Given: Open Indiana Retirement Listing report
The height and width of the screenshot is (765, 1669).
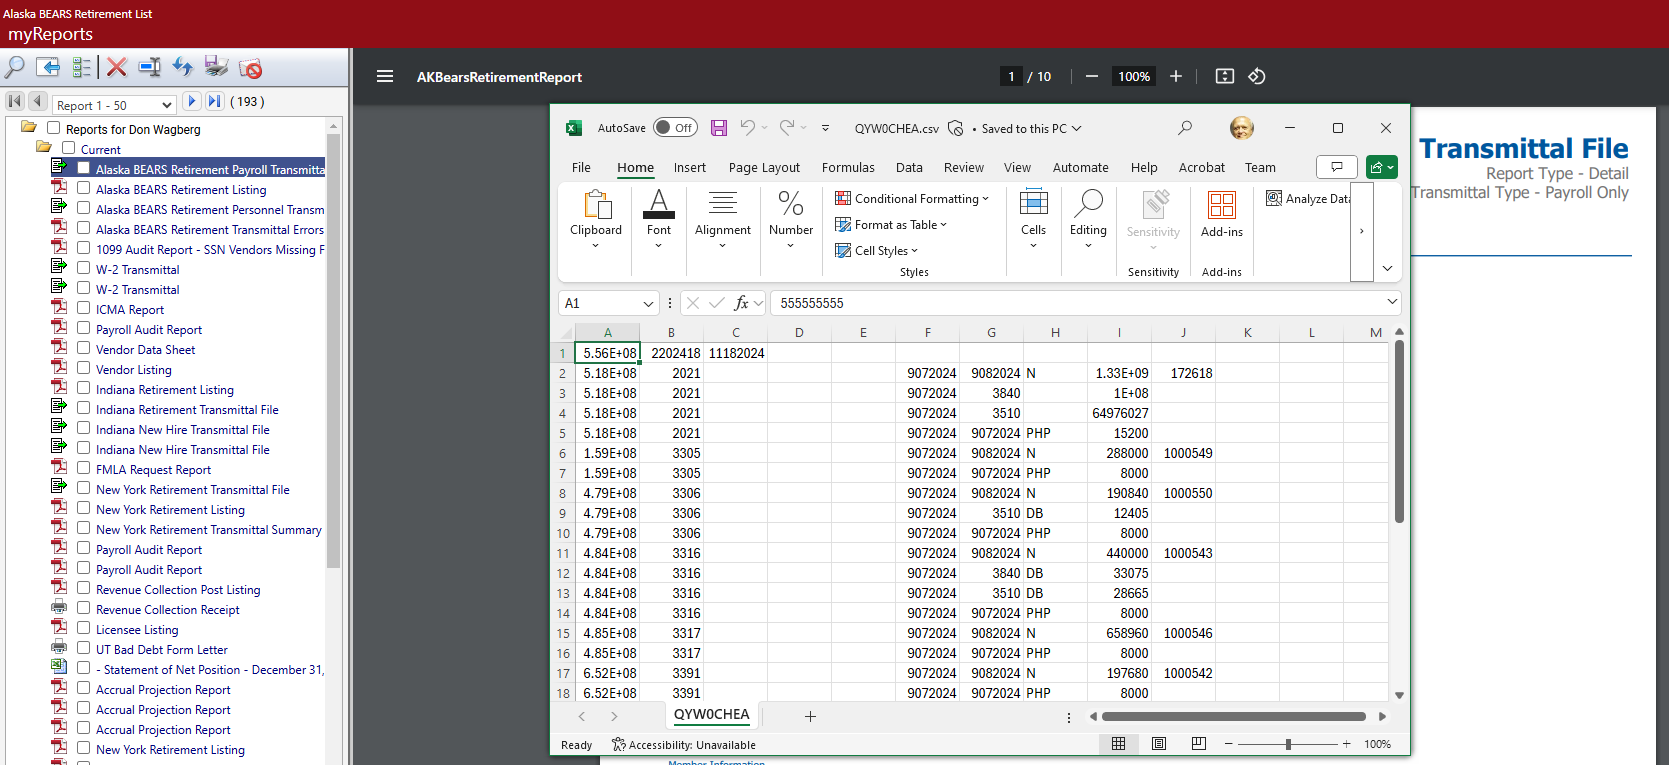Looking at the screenshot, I should point(165,389).
